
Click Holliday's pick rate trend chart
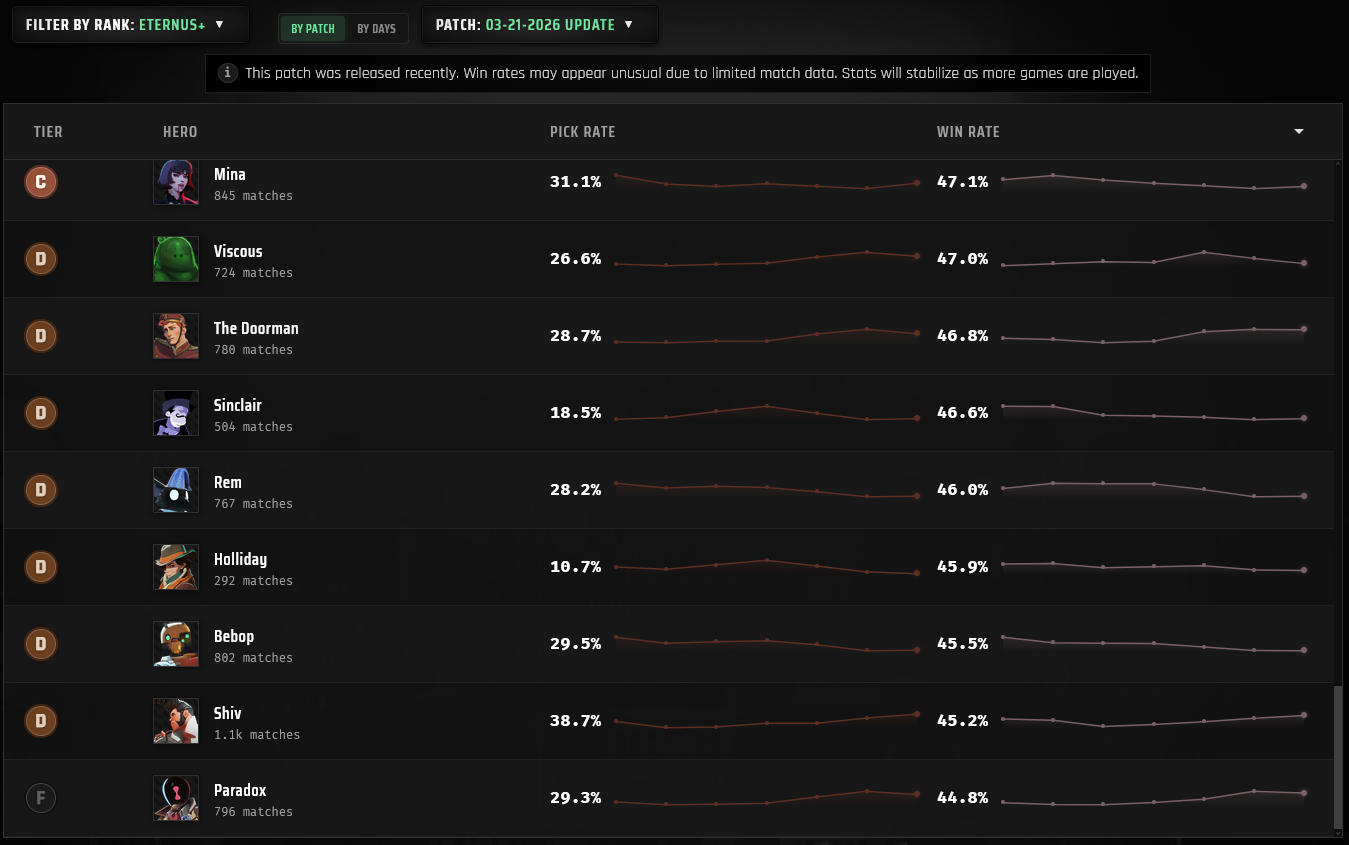tap(766, 567)
